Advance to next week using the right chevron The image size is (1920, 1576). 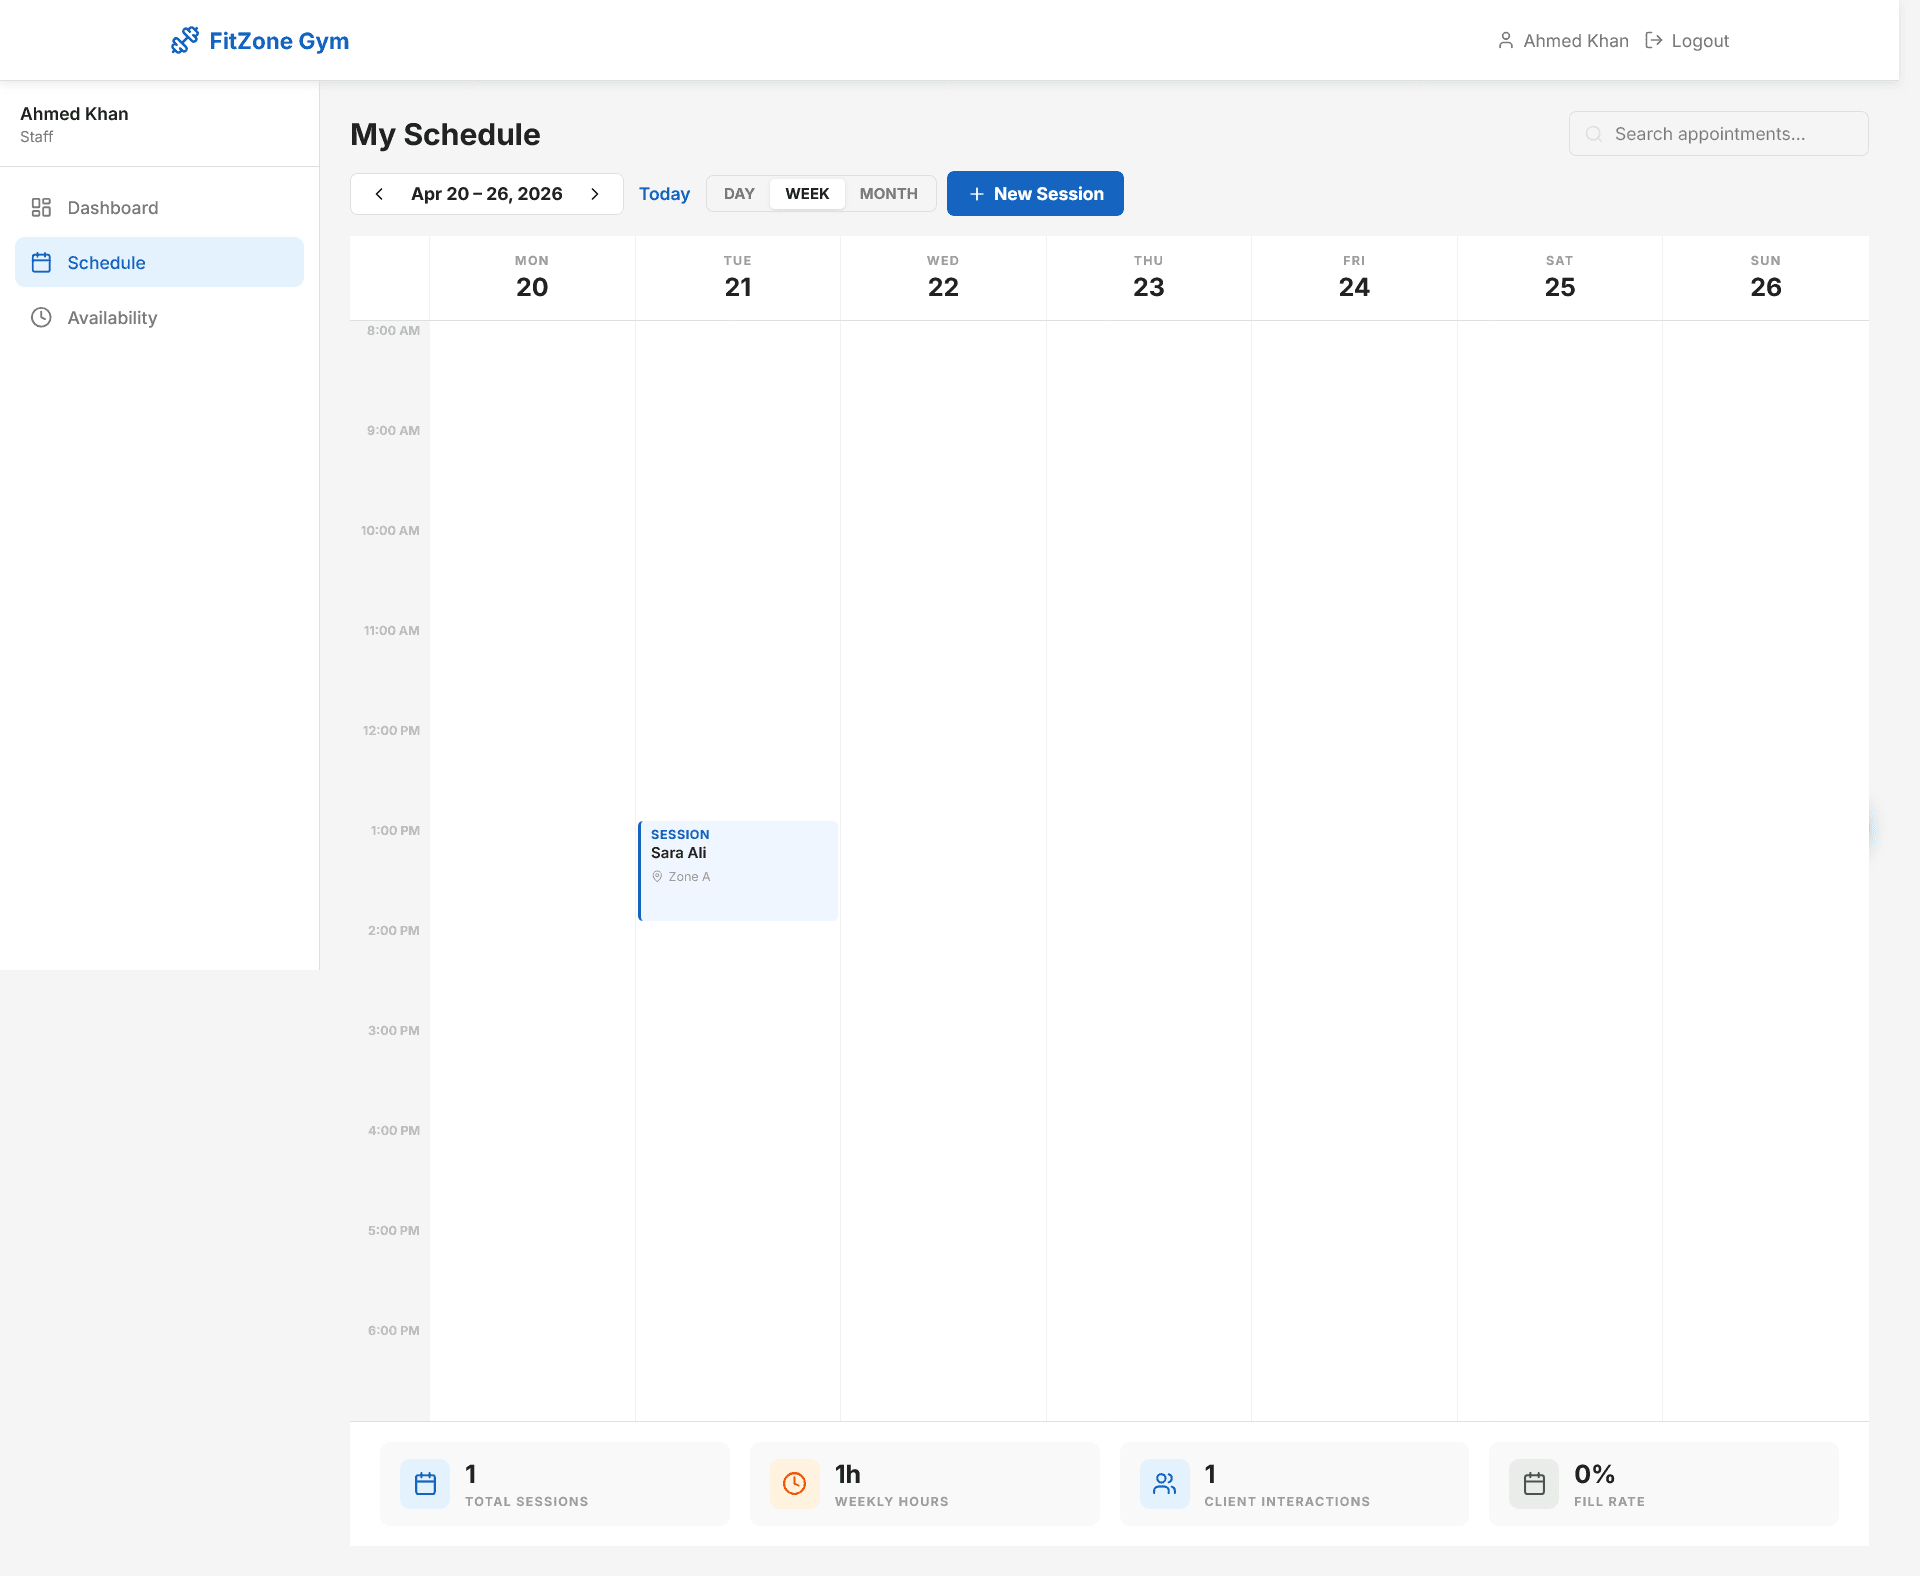click(x=595, y=193)
